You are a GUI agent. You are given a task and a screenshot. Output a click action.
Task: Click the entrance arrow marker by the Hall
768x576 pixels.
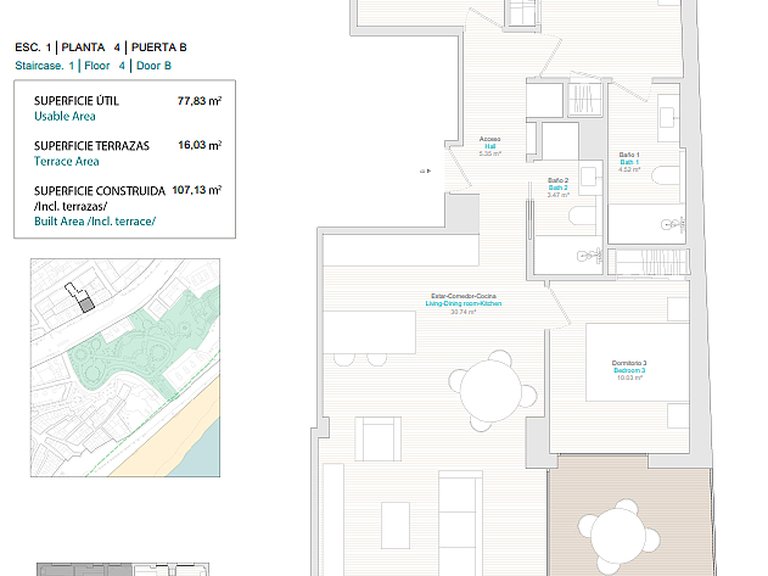425,171
